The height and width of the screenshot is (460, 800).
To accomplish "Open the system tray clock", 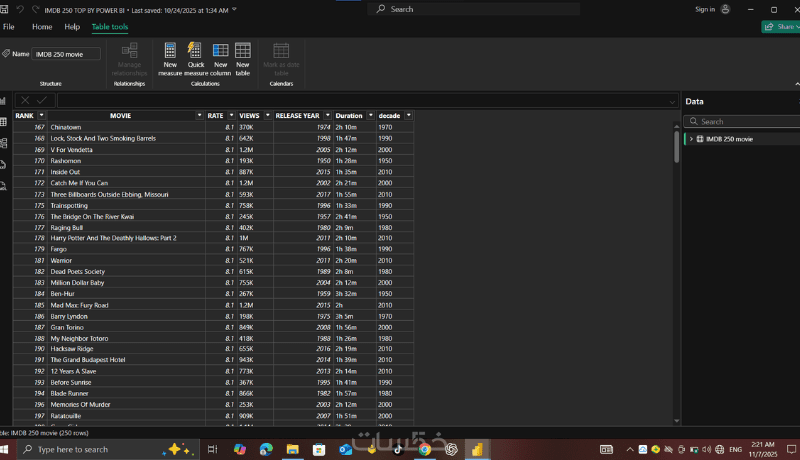I will [x=763, y=449].
